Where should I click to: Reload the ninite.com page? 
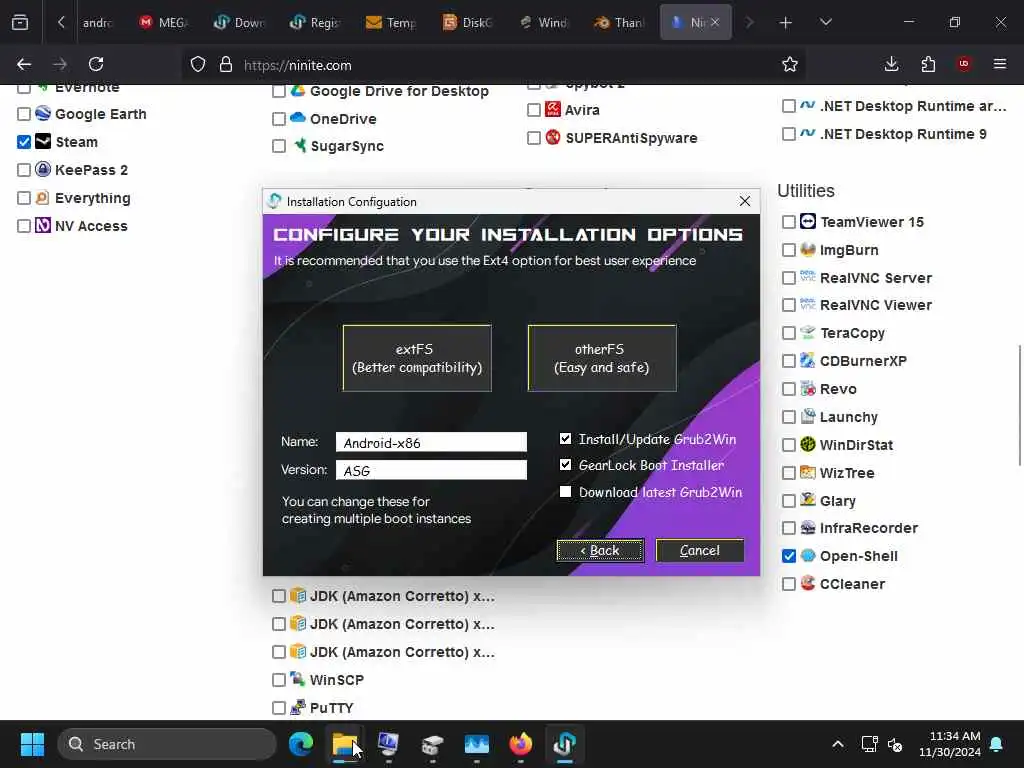click(96, 64)
